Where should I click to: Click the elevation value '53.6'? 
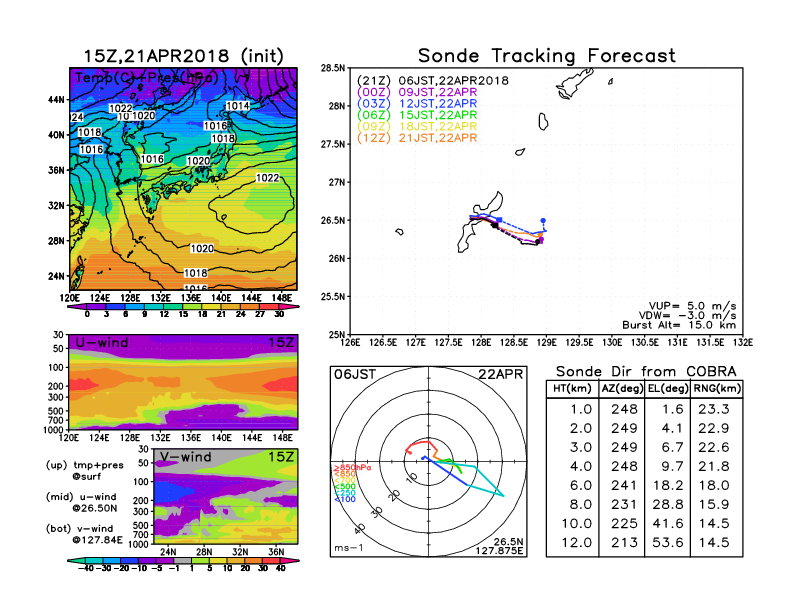pos(668,543)
